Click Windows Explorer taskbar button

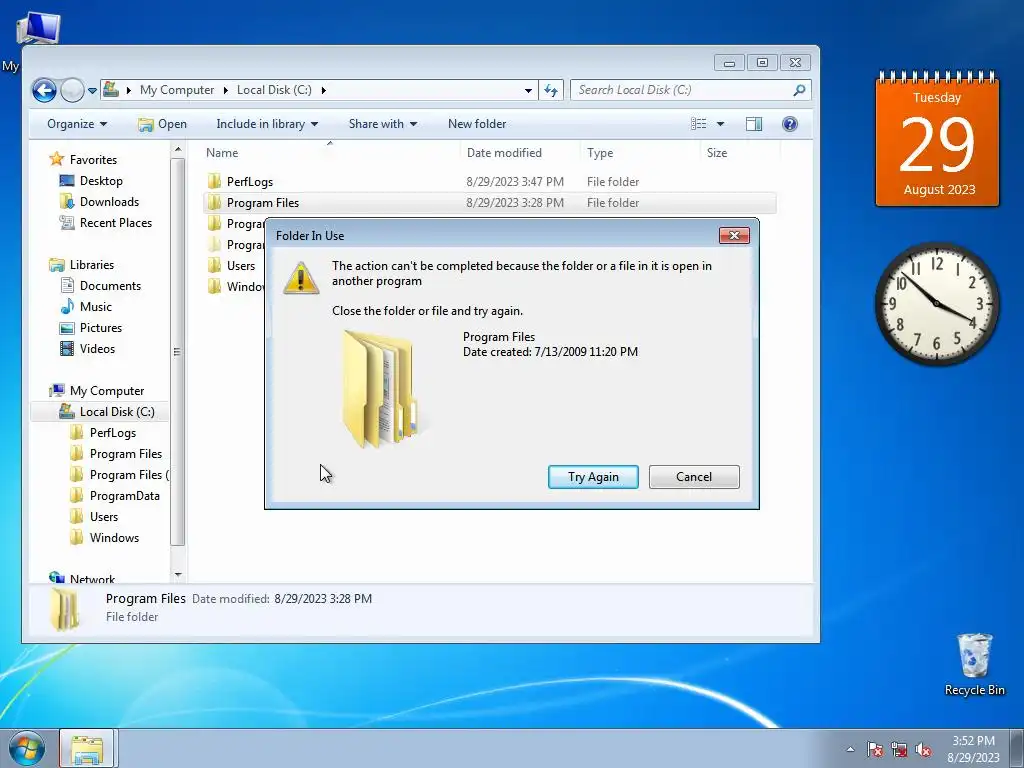(87, 748)
